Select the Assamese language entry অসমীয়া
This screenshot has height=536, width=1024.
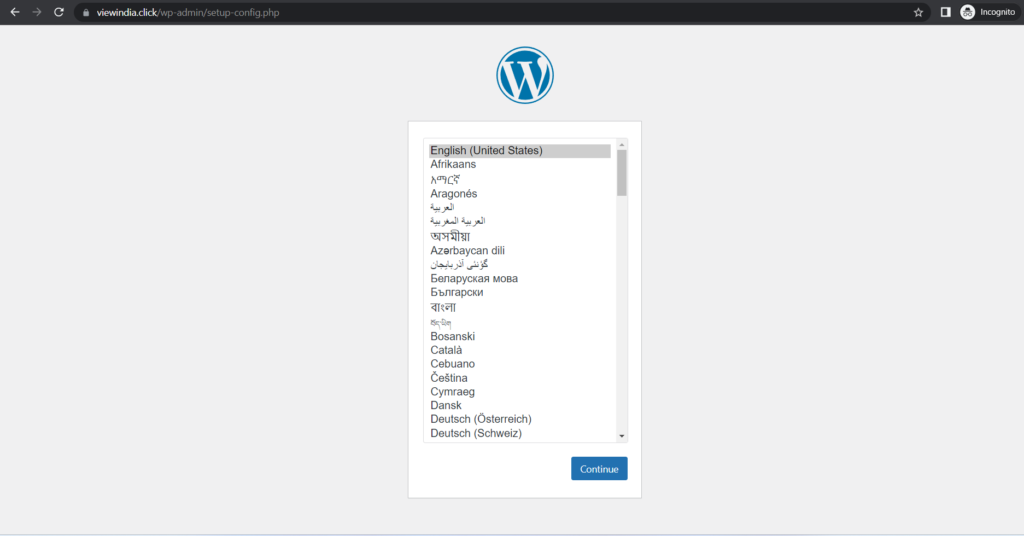point(520,236)
